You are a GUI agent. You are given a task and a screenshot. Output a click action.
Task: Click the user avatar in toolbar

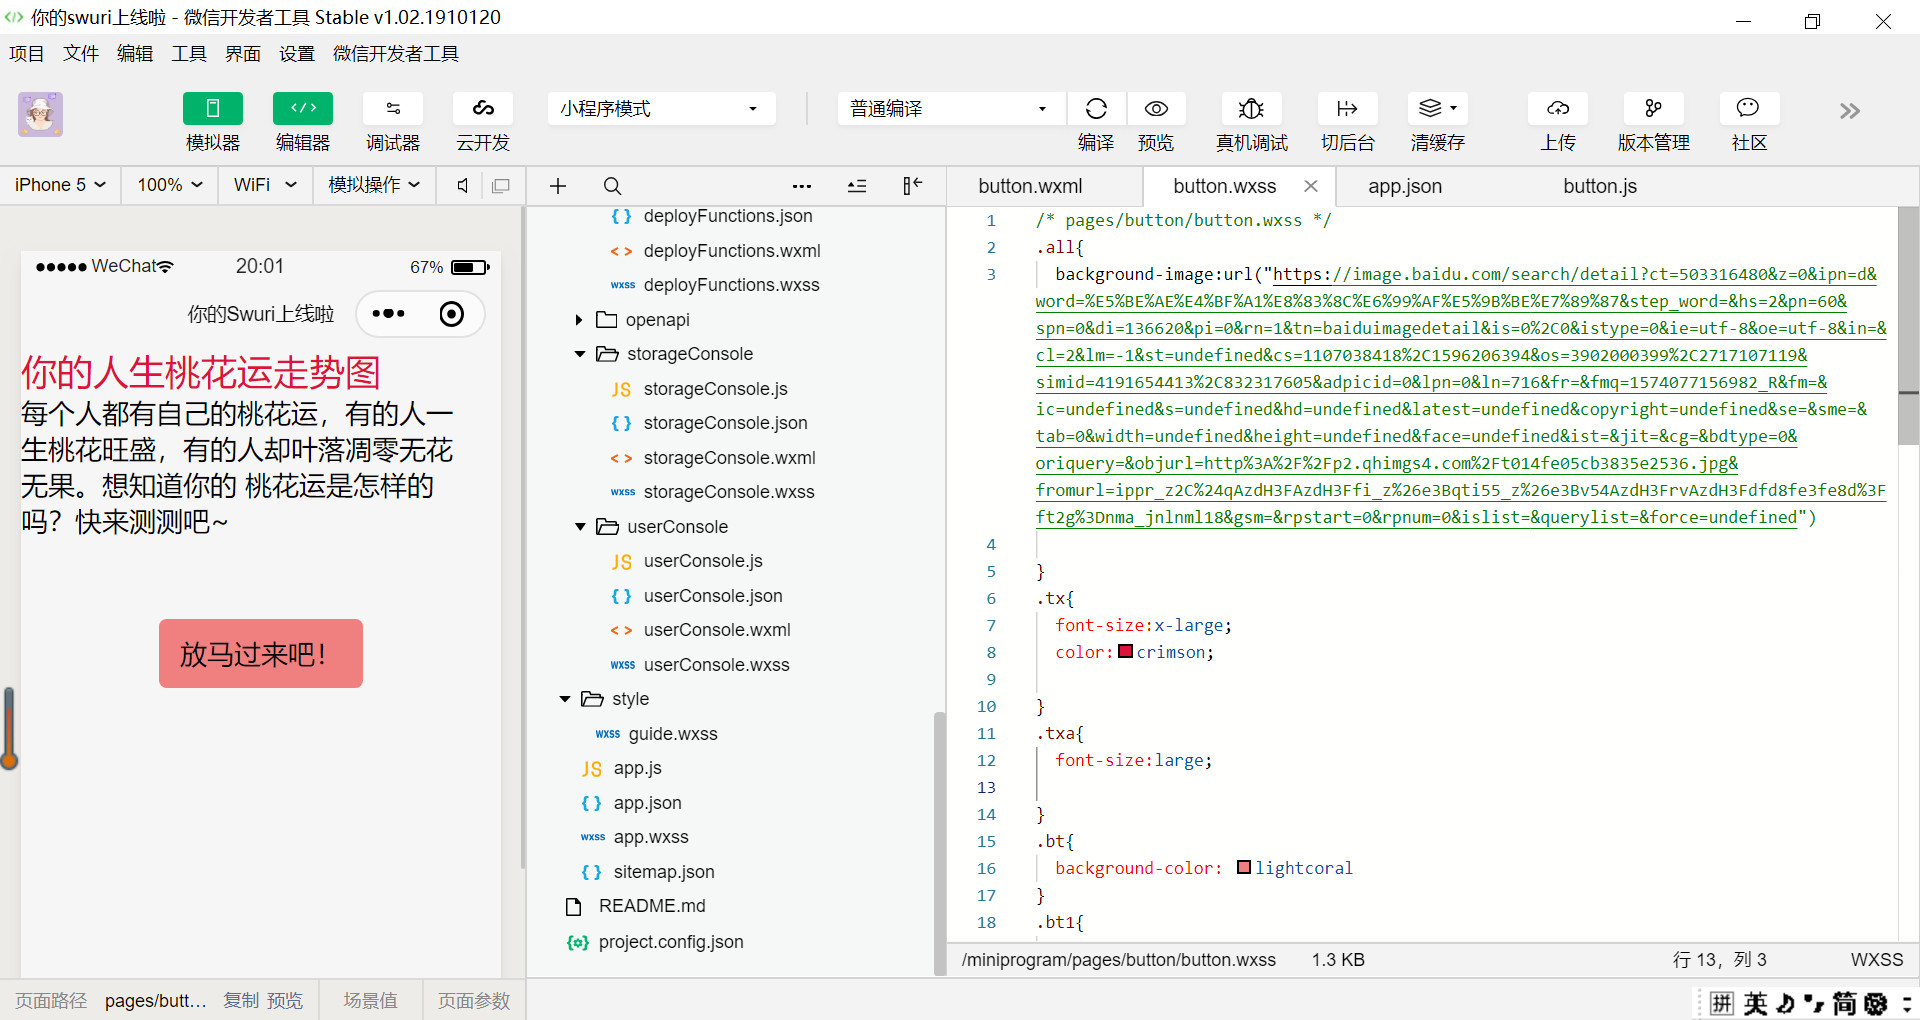point(40,114)
